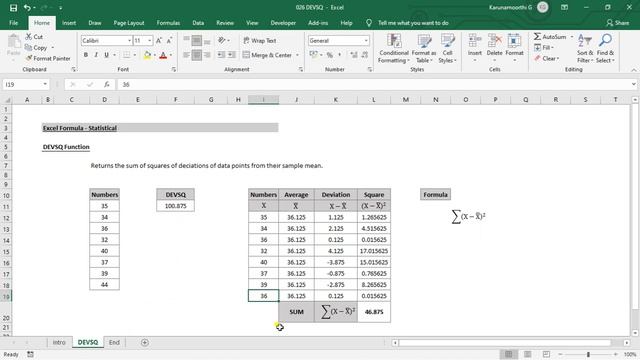The height and width of the screenshot is (360, 640).
Task: Click the Fill button
Action: (543, 48)
